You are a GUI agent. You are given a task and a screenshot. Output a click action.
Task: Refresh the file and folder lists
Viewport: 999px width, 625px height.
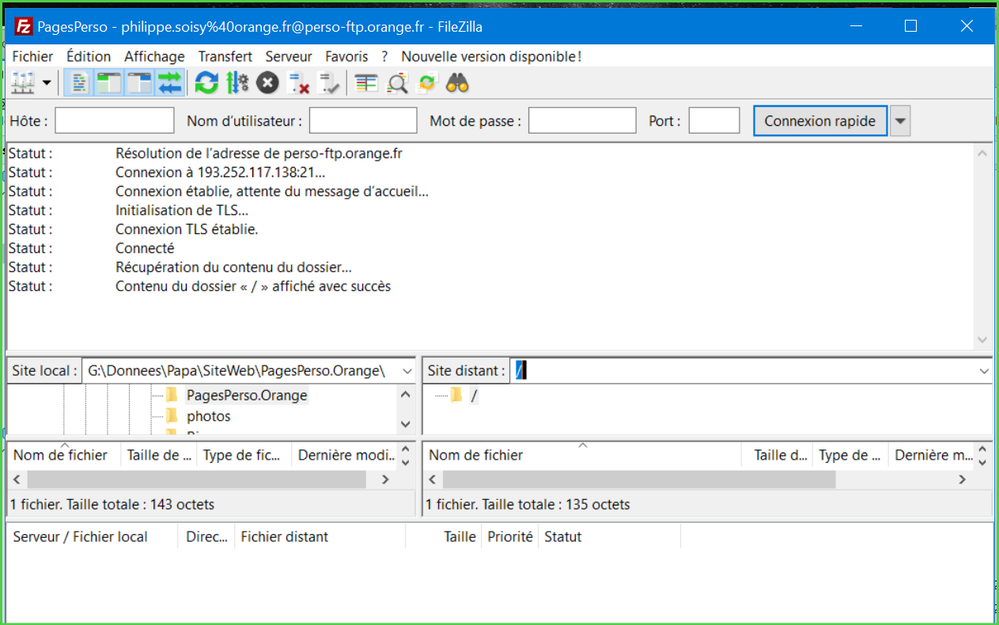point(207,83)
